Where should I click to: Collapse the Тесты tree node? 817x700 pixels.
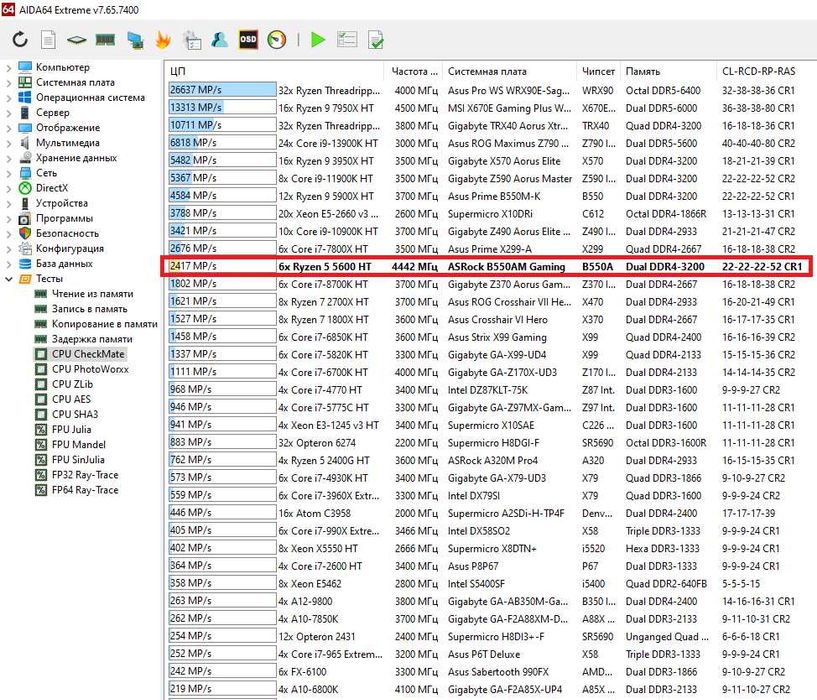click(x=8, y=279)
